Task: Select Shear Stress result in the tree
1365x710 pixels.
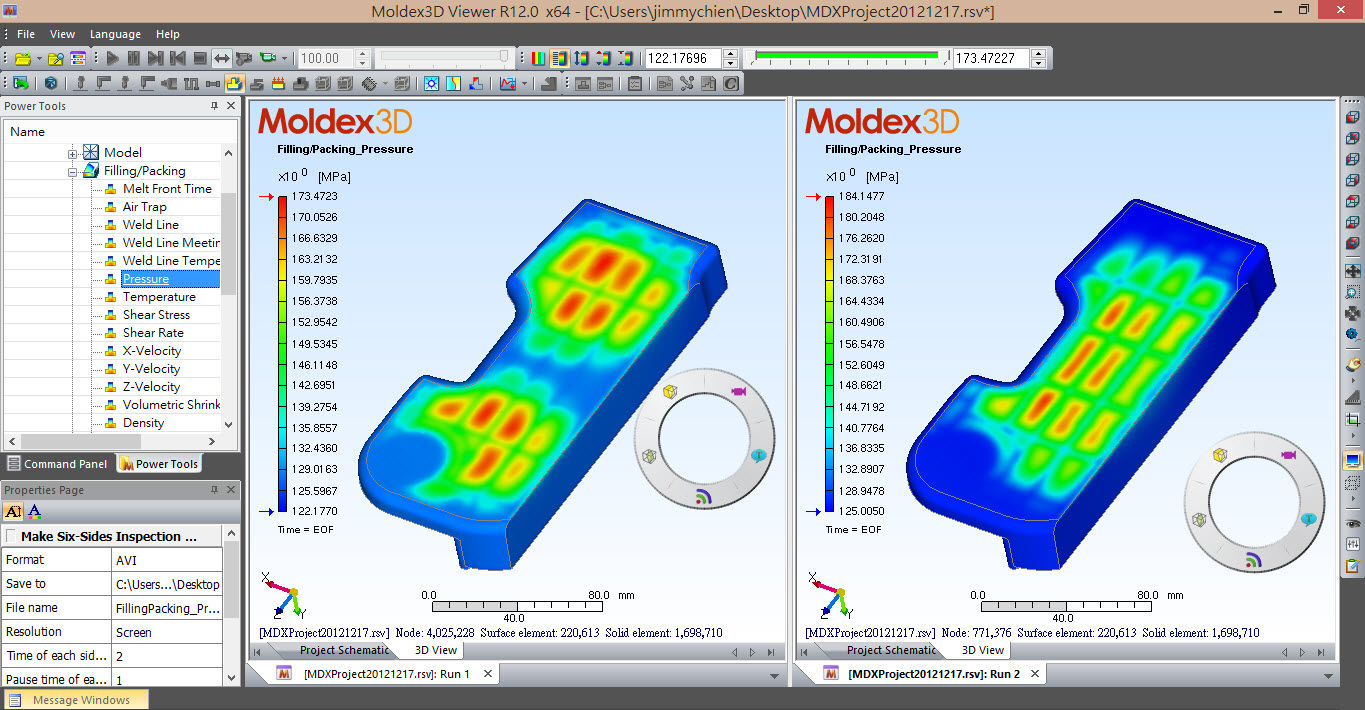Action: click(156, 315)
